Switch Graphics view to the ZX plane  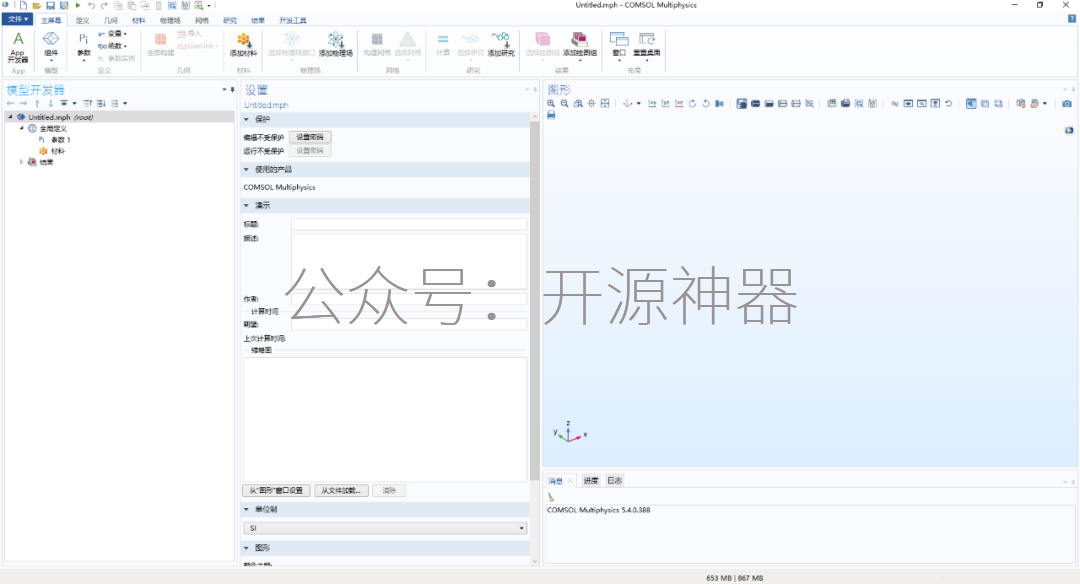pos(679,103)
